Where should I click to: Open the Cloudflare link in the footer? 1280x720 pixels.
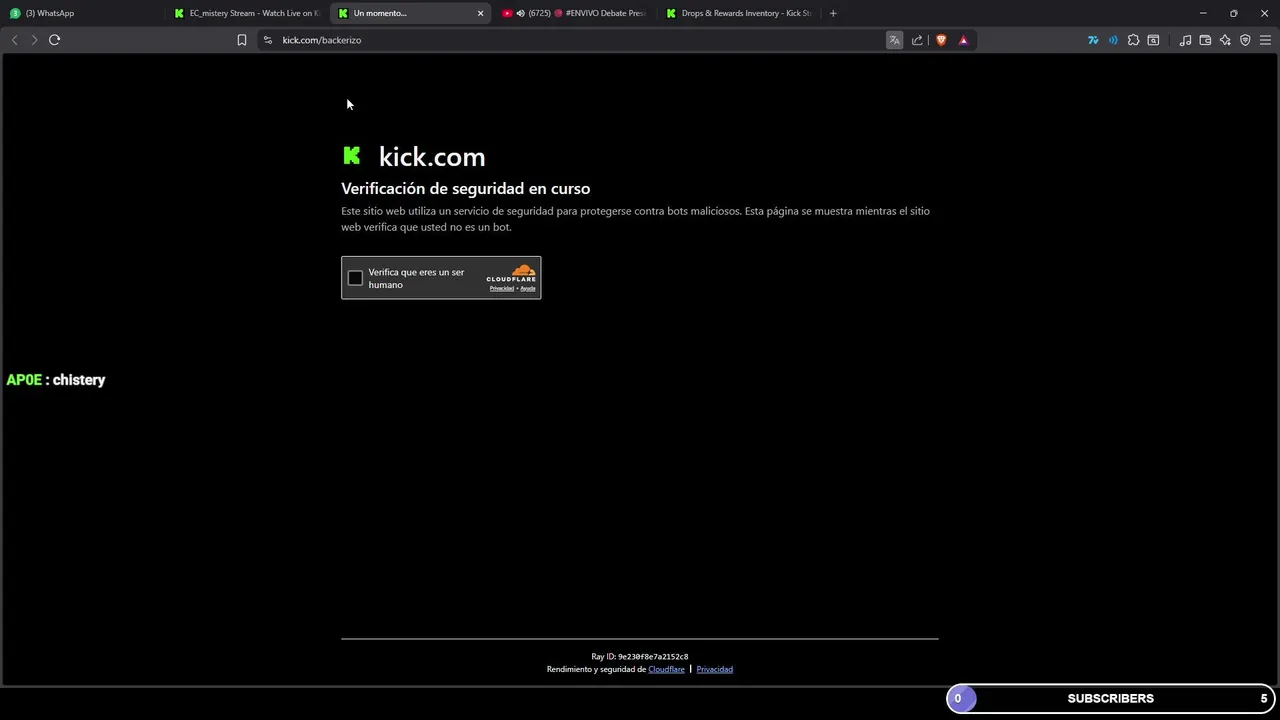(x=666, y=669)
